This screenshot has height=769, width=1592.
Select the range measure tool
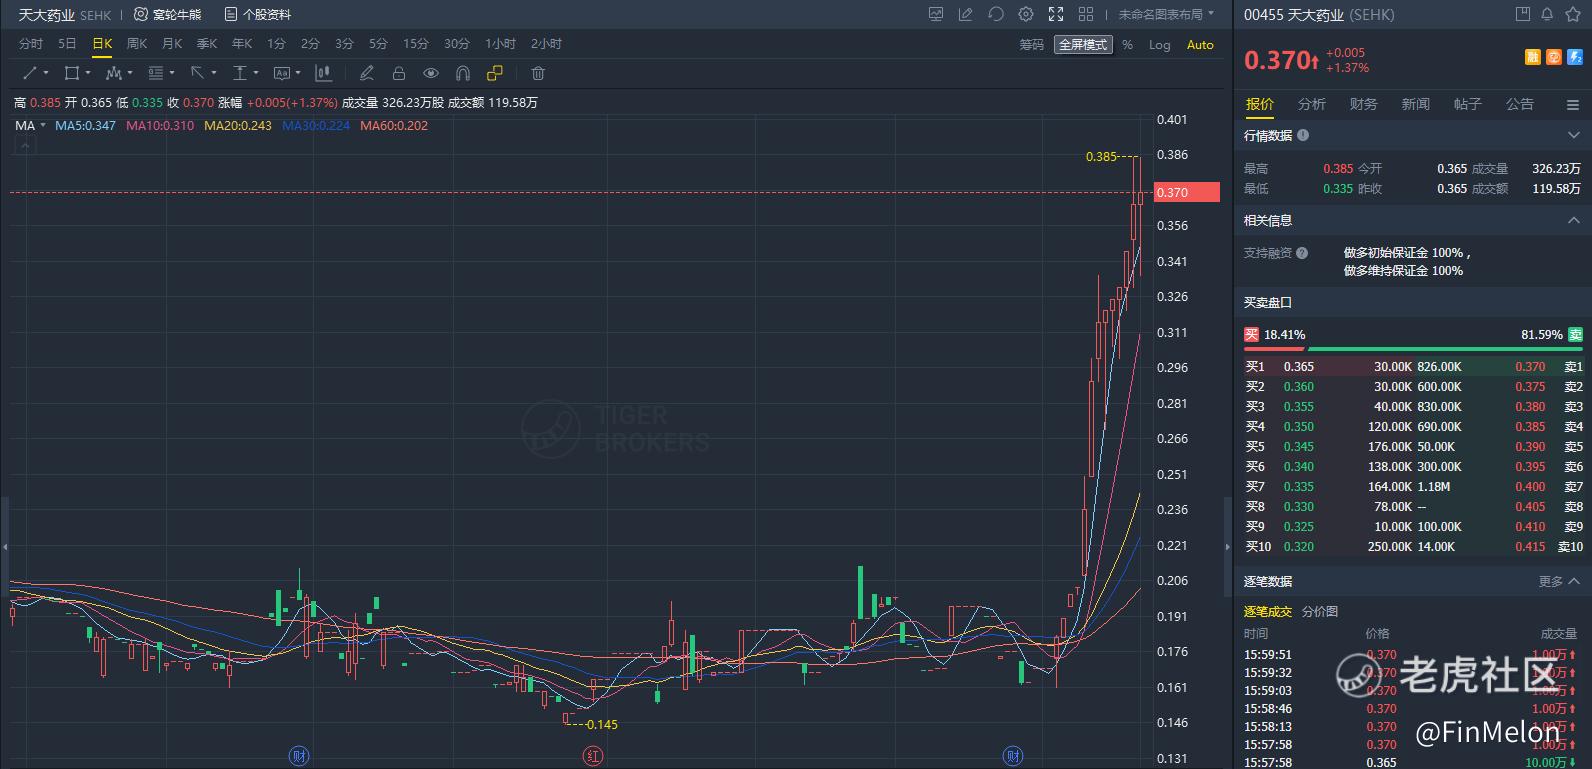(x=239, y=73)
